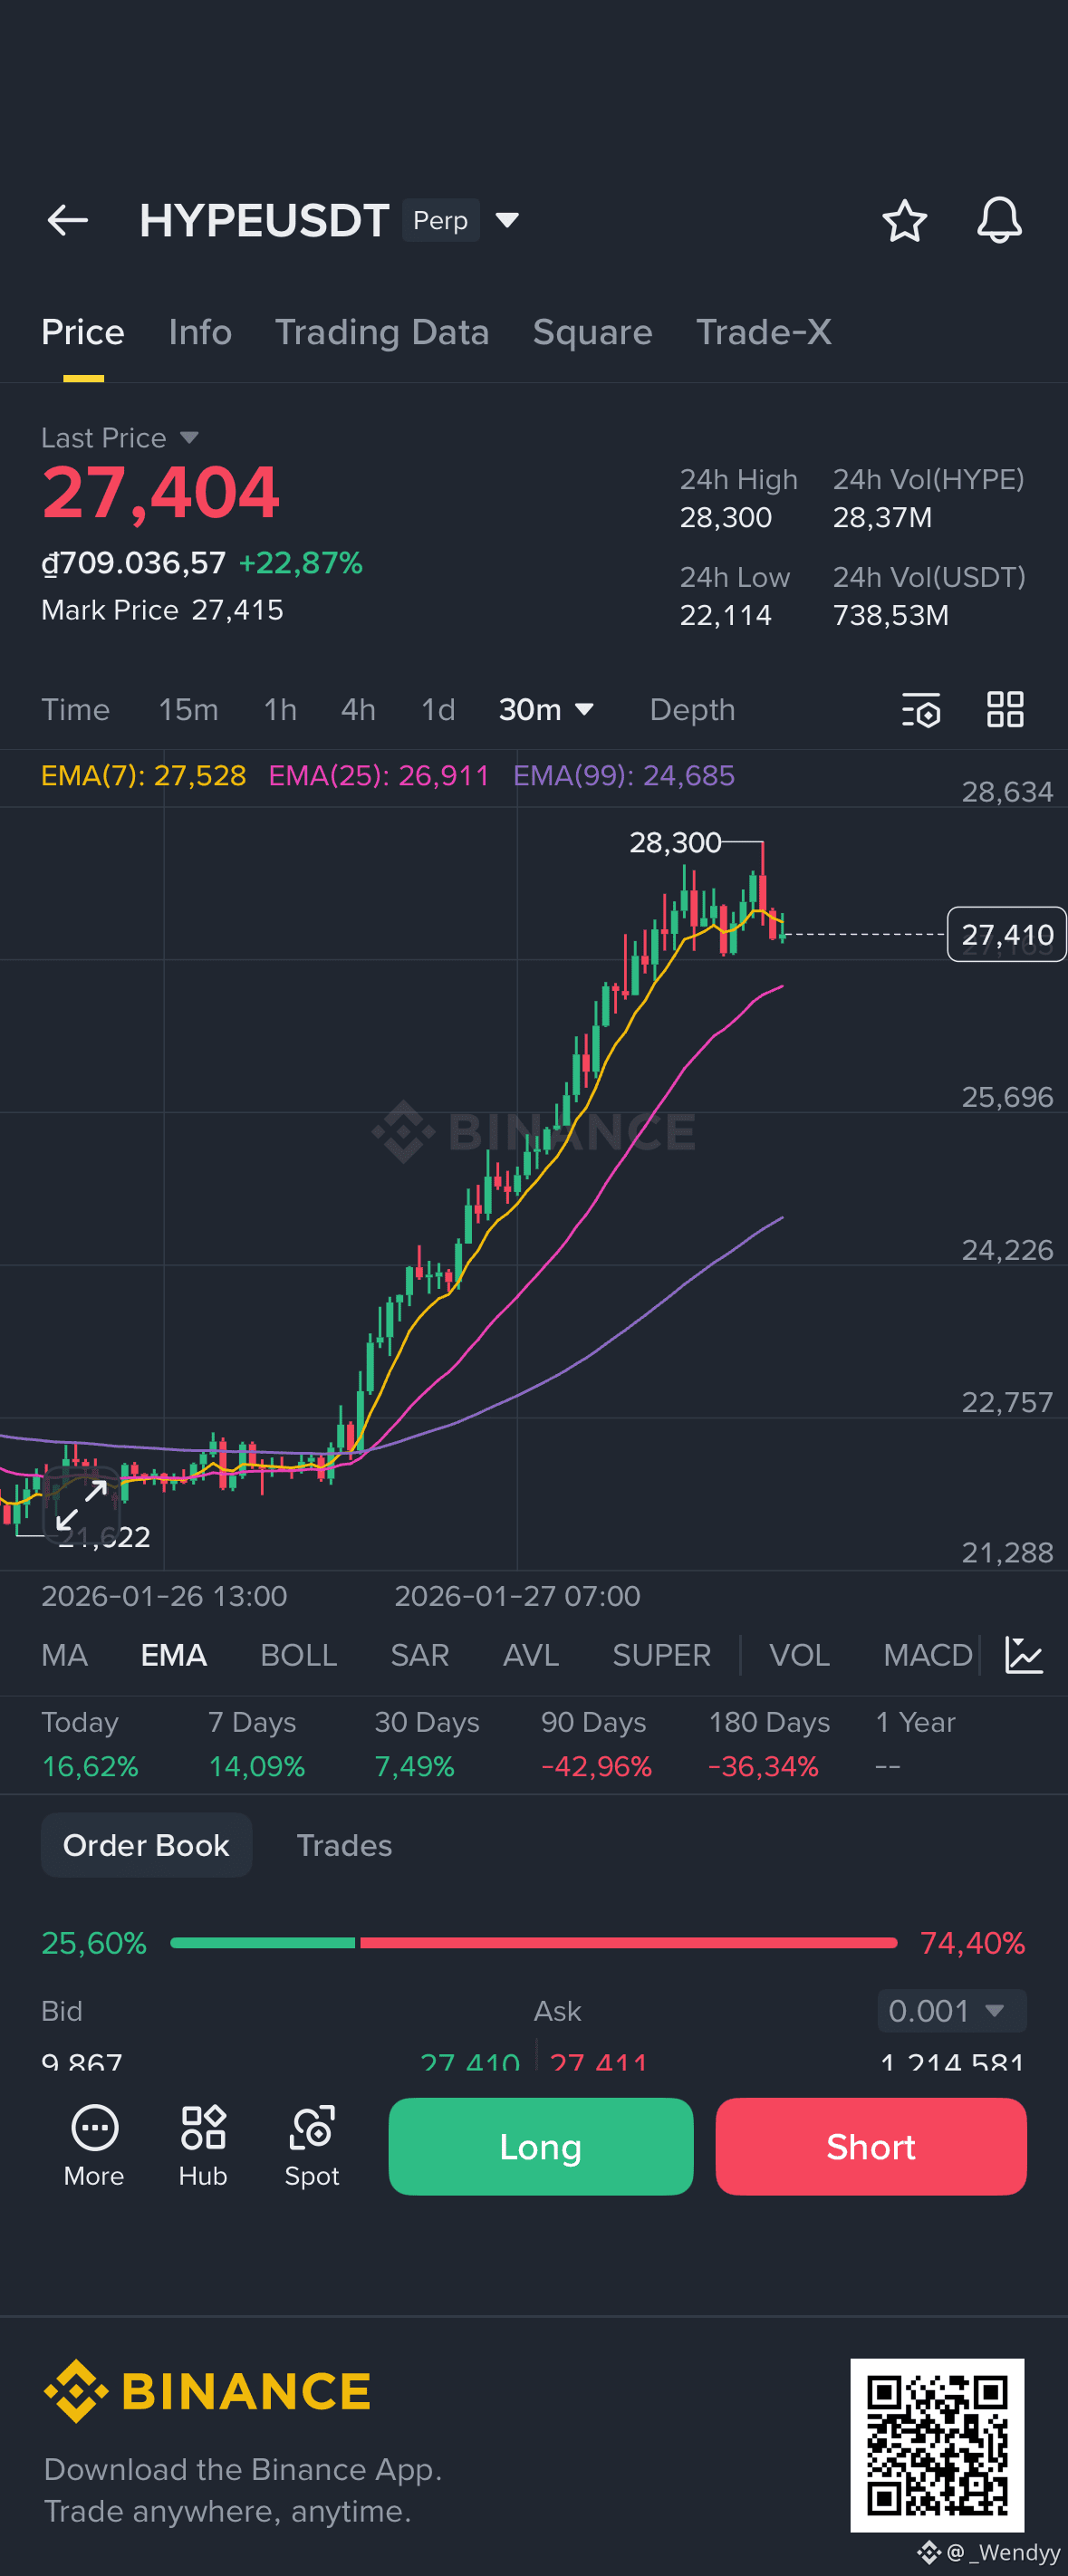Change order book precision 0.001 dropdown

point(952,2010)
